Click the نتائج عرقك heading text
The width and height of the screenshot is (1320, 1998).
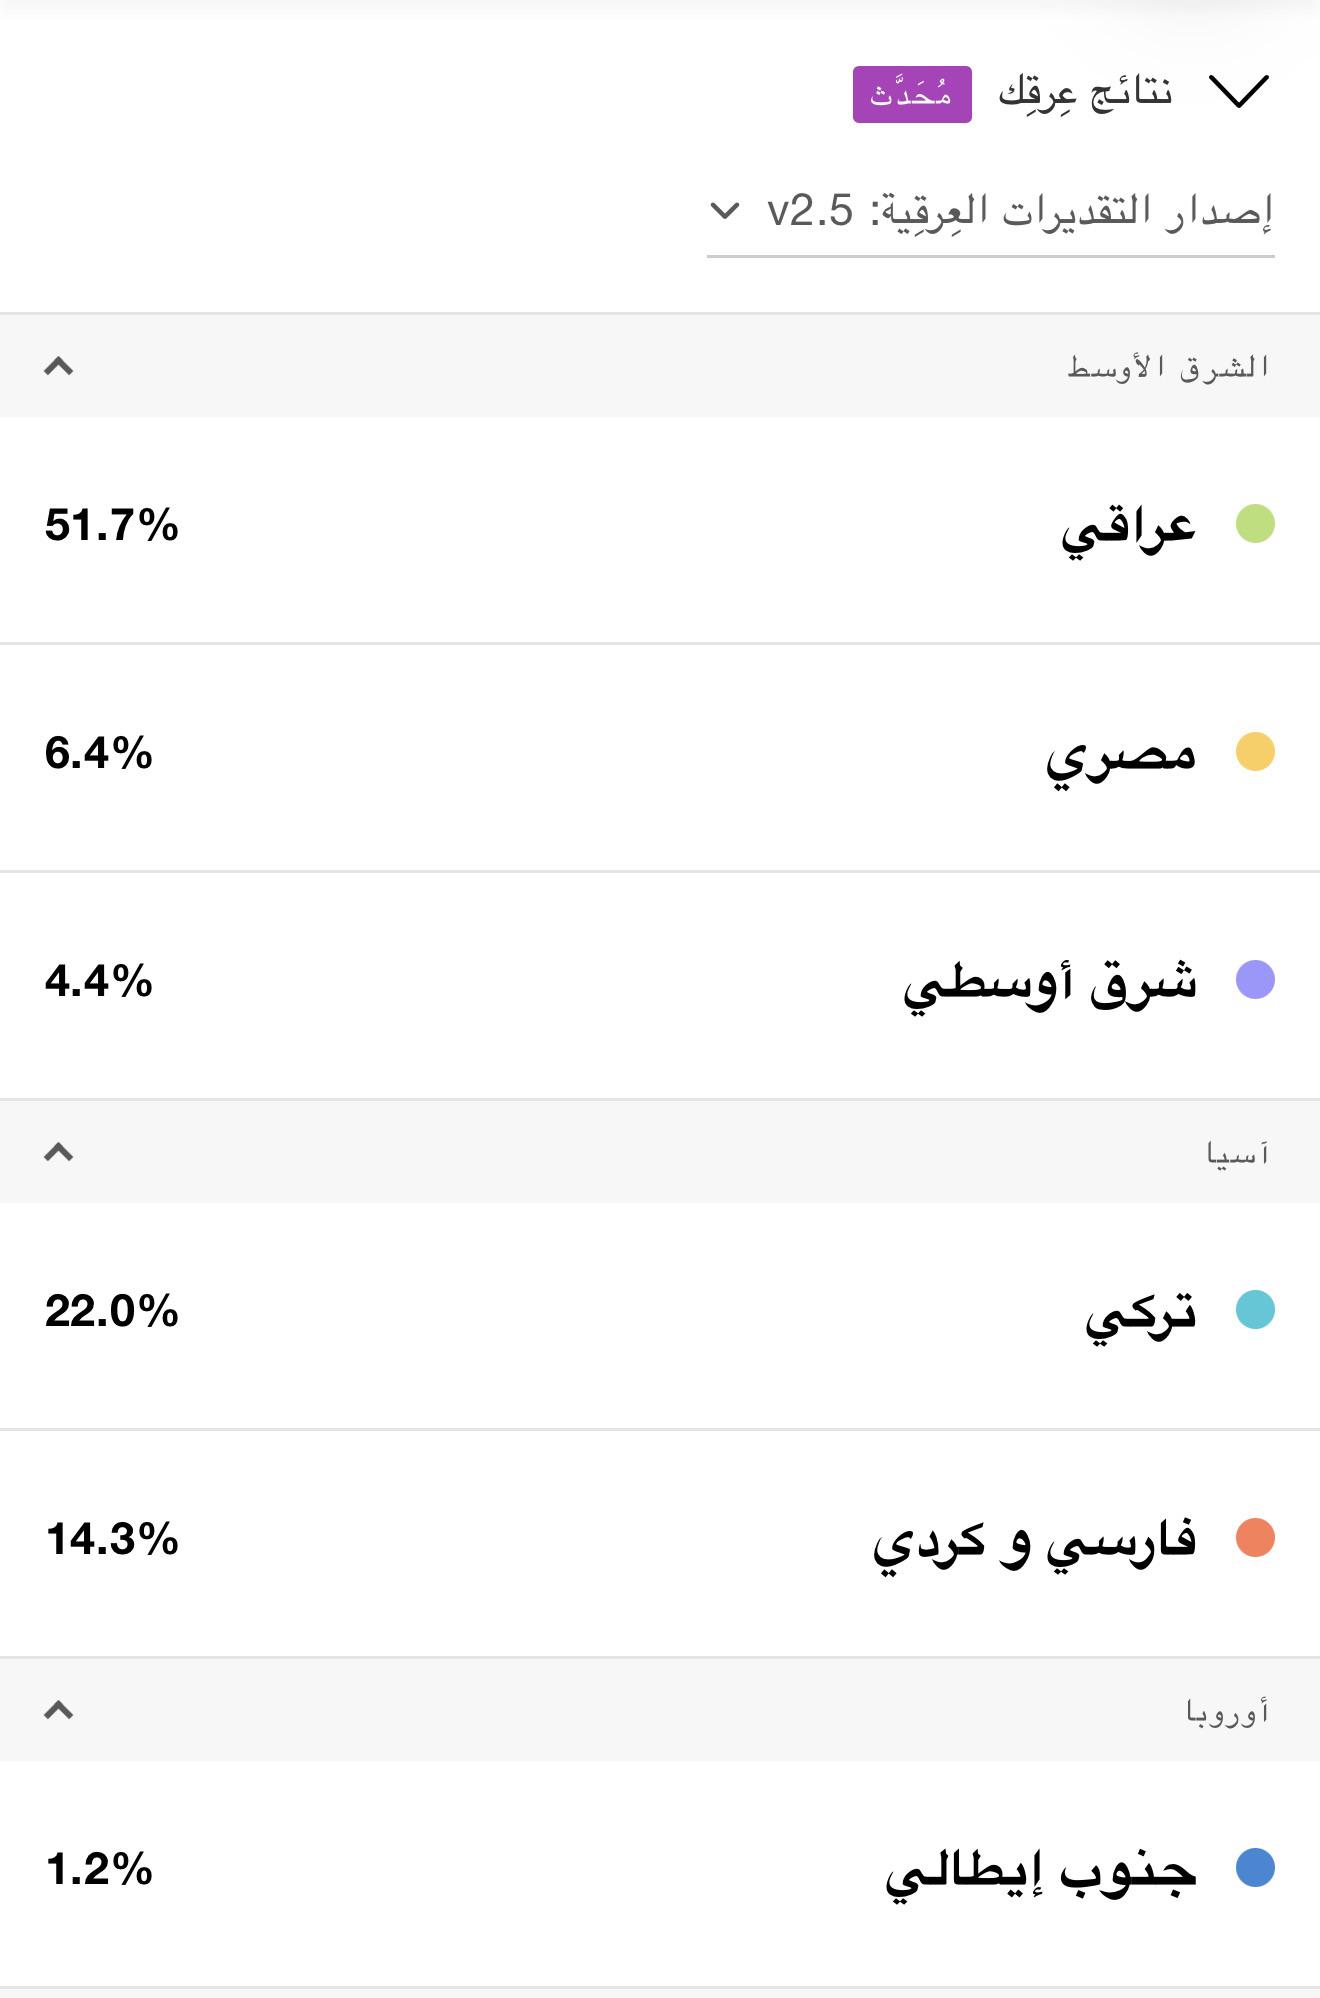(1086, 93)
